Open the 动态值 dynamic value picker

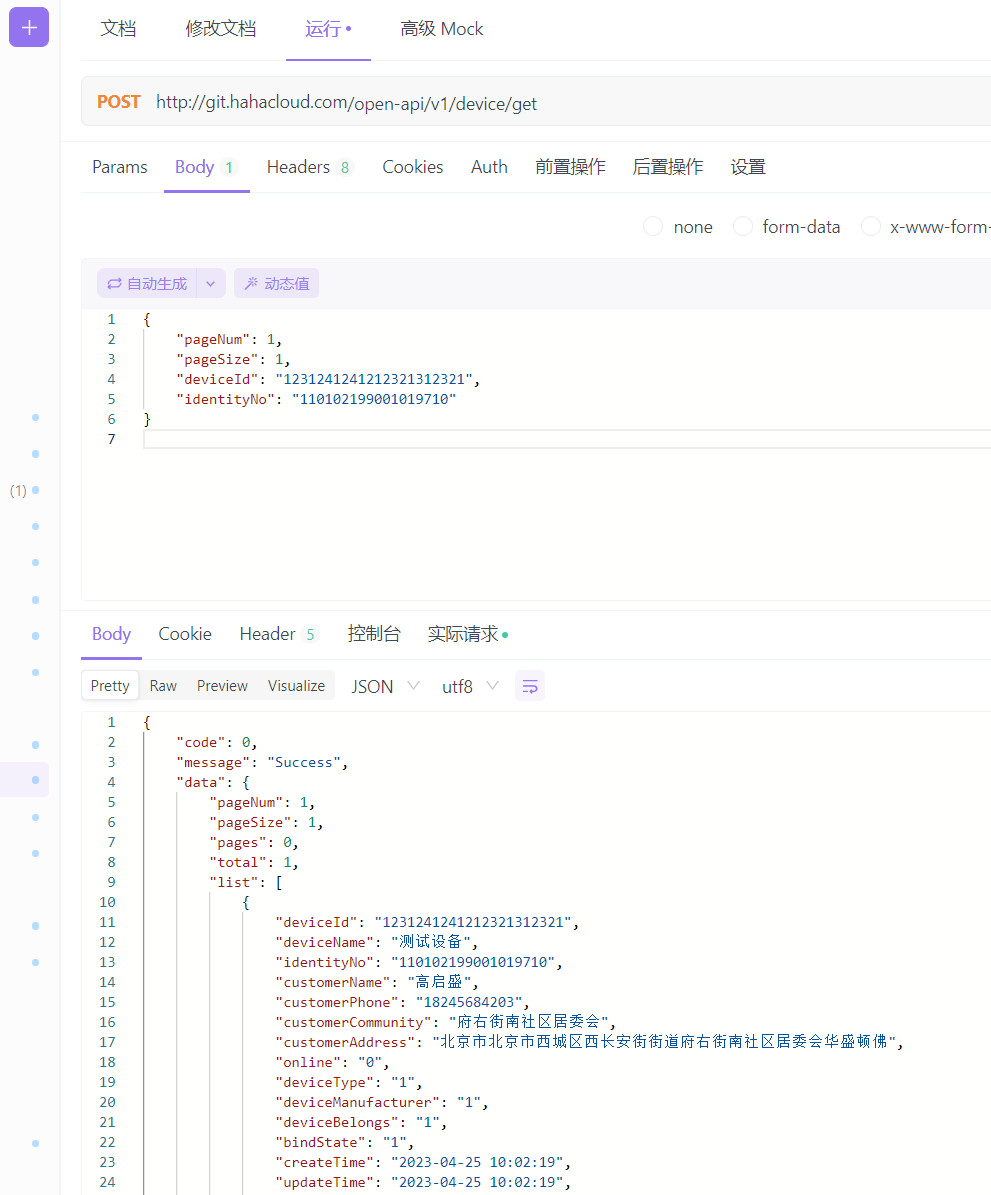[277, 284]
